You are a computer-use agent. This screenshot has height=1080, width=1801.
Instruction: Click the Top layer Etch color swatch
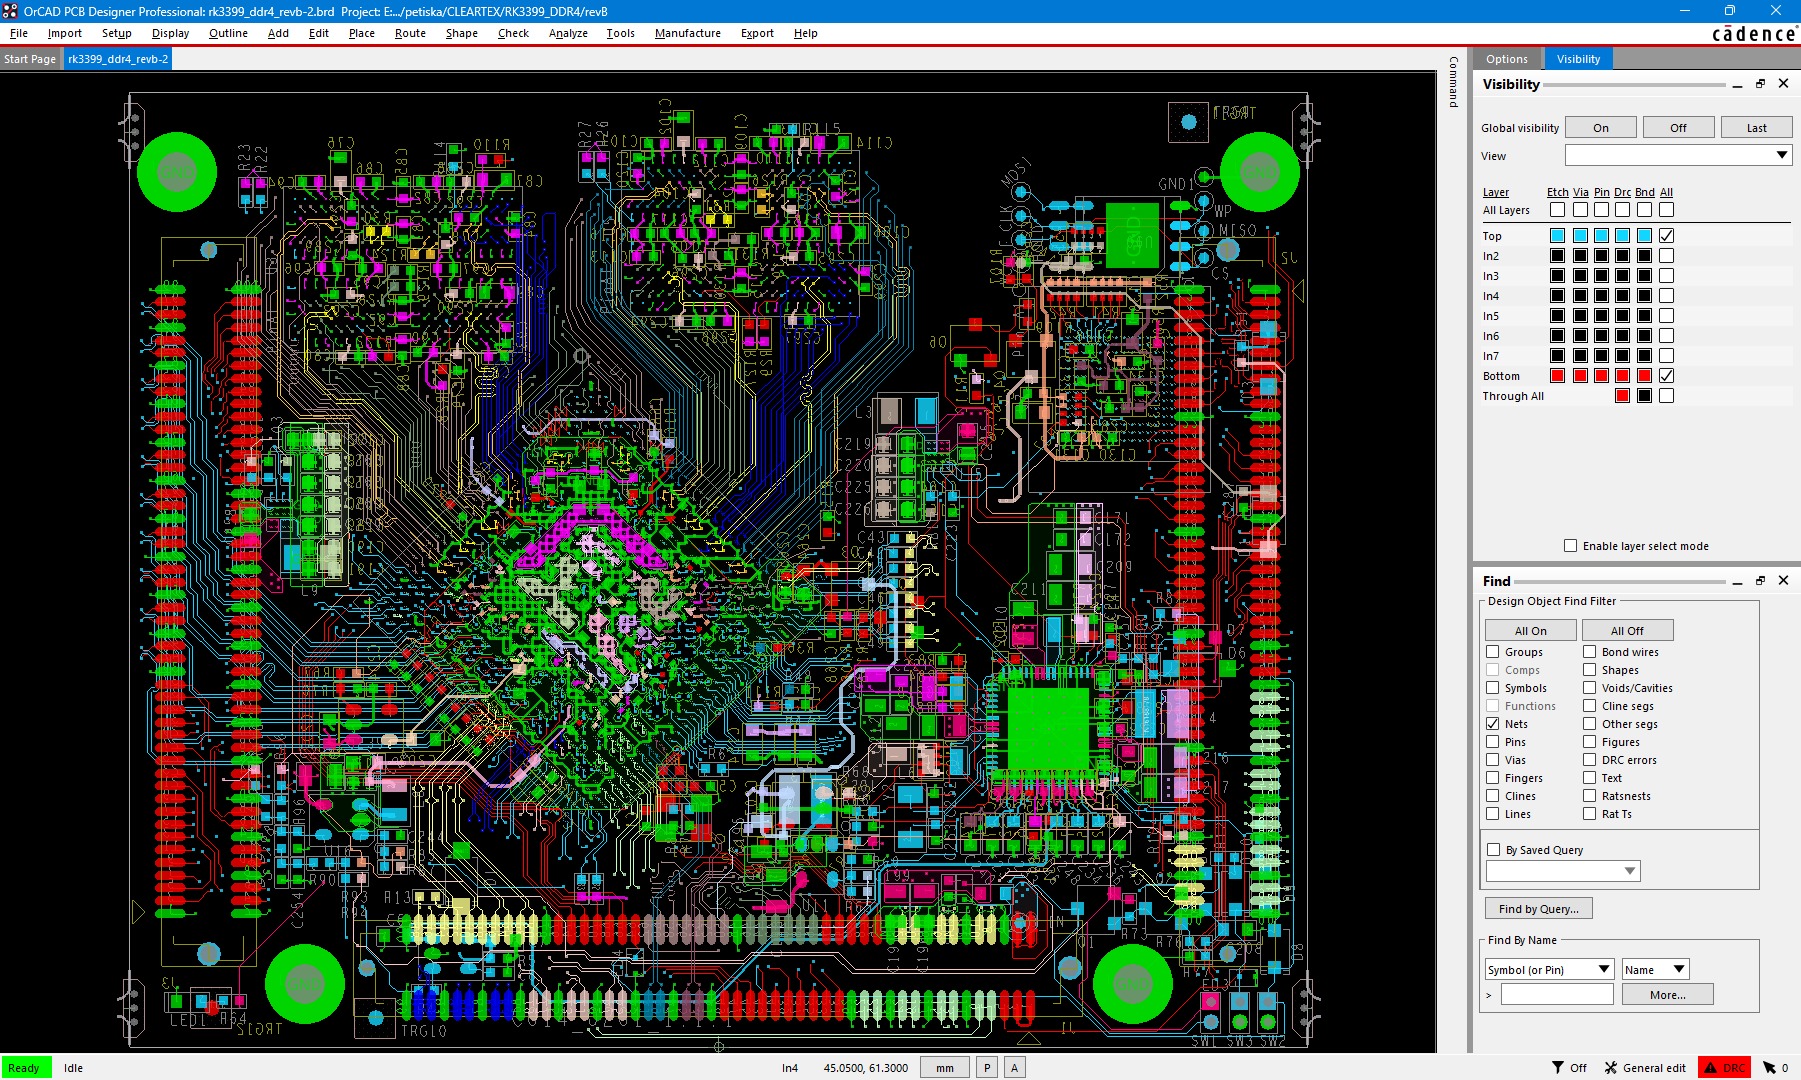1557,236
